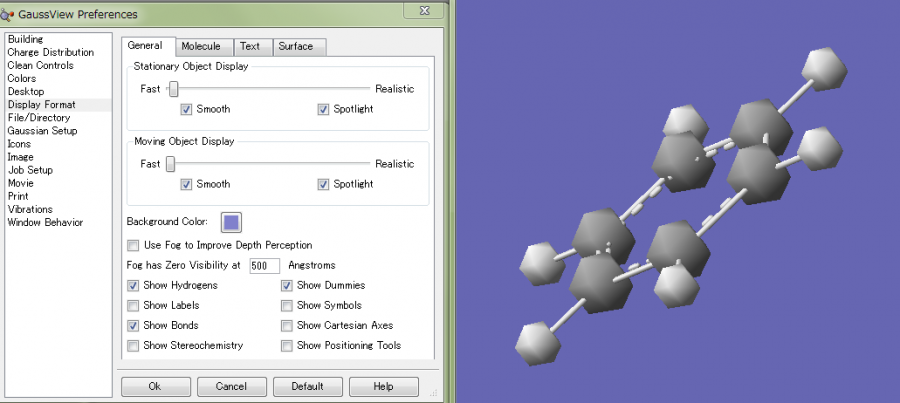Choose the Colors category
900x403 pixels.
point(22,79)
